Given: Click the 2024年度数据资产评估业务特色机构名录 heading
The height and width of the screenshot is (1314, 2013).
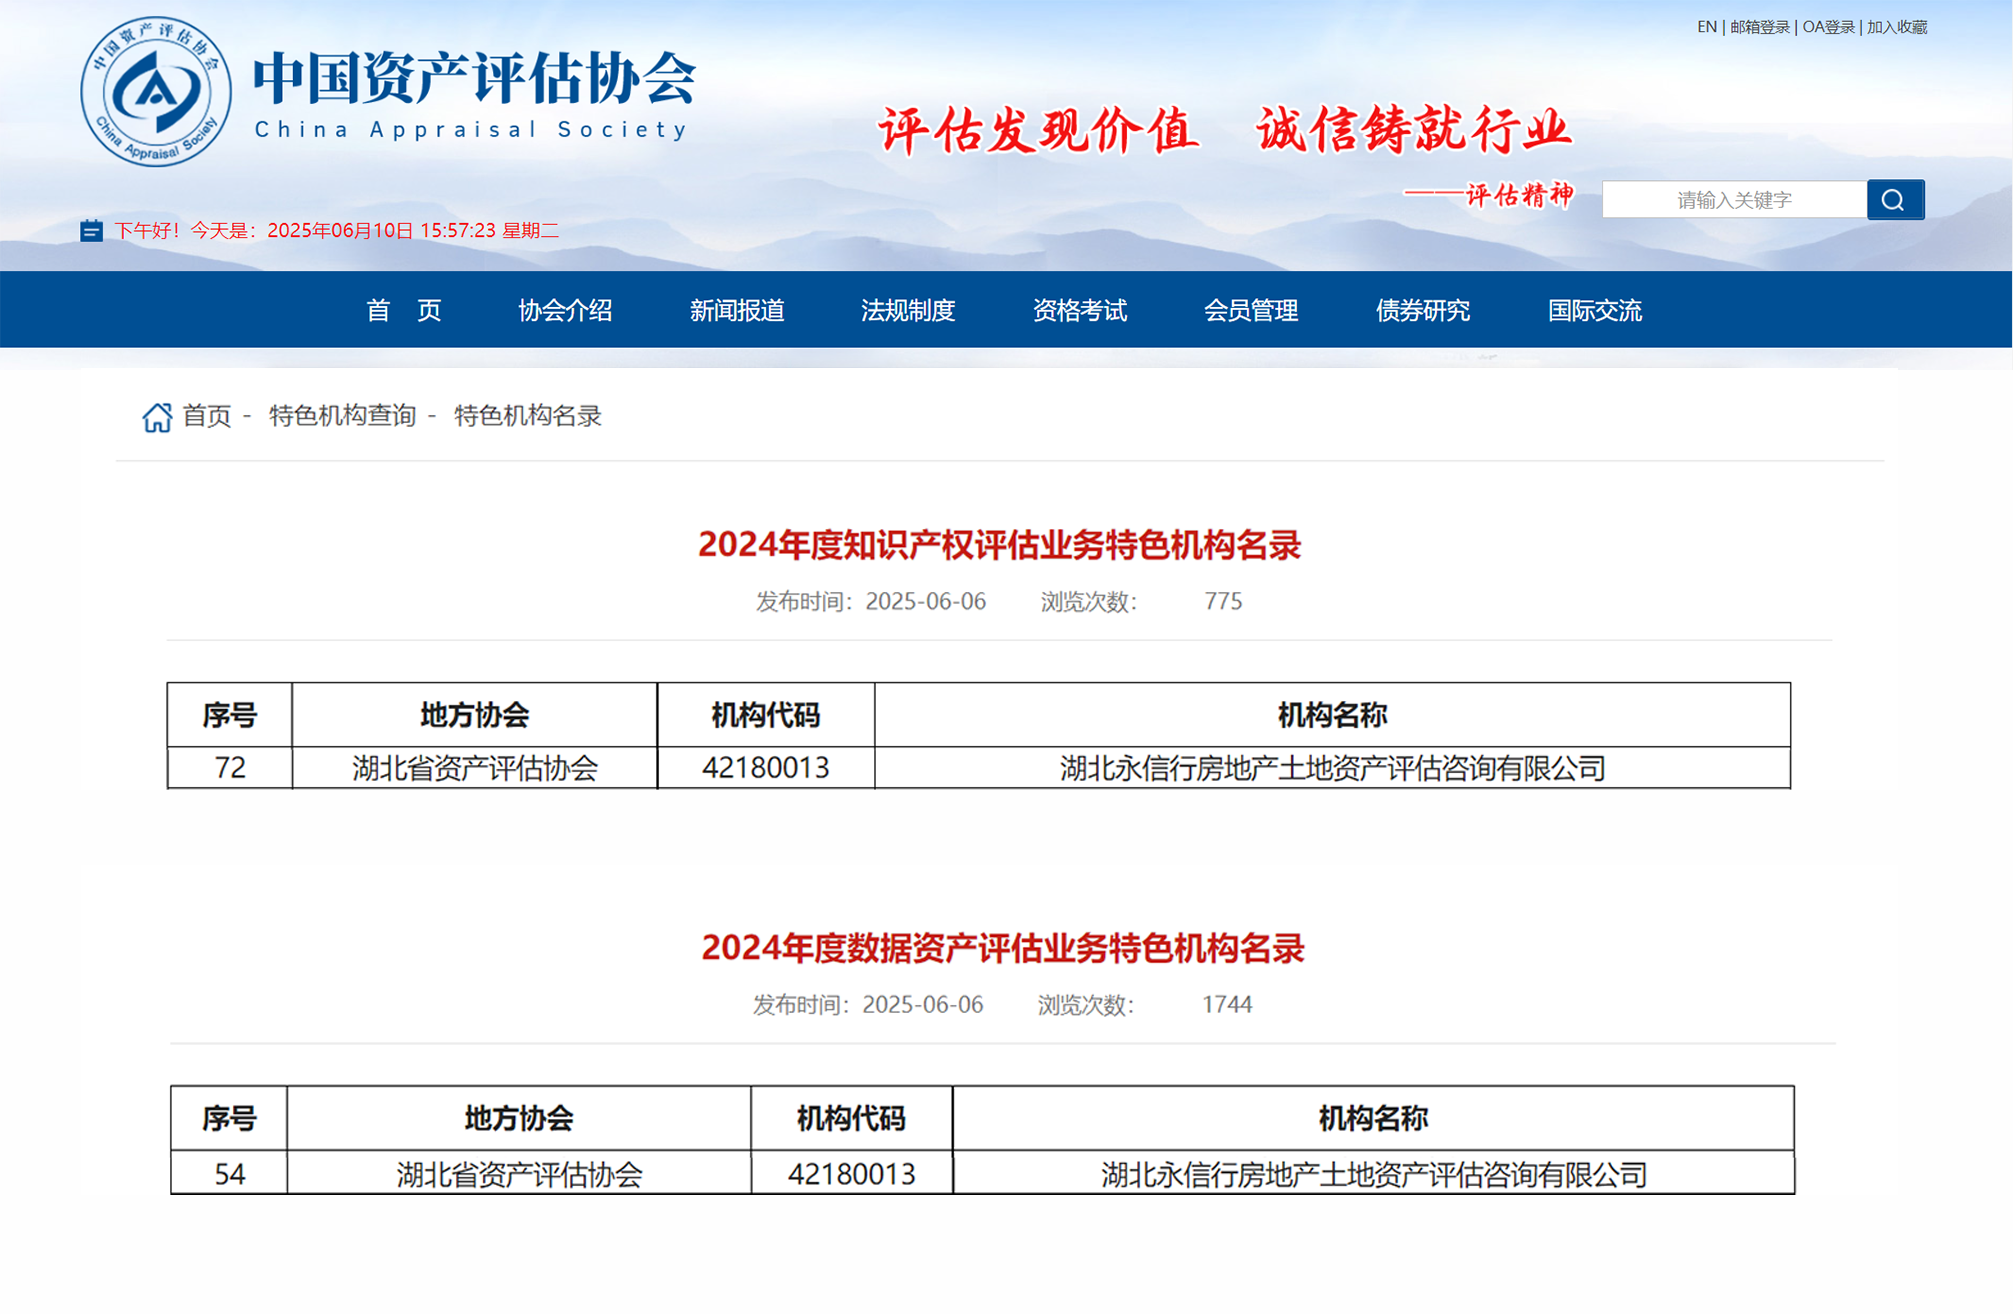Looking at the screenshot, I should [x=1003, y=948].
